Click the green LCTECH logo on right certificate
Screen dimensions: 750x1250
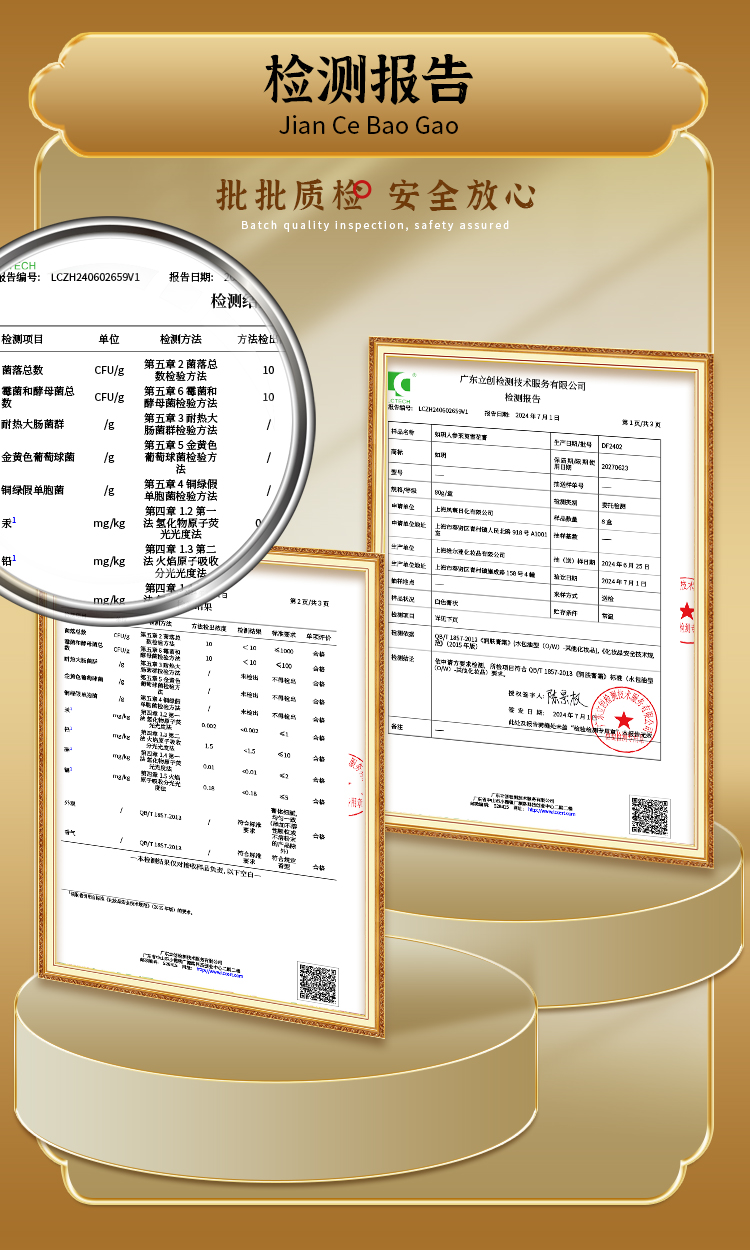pos(401,385)
